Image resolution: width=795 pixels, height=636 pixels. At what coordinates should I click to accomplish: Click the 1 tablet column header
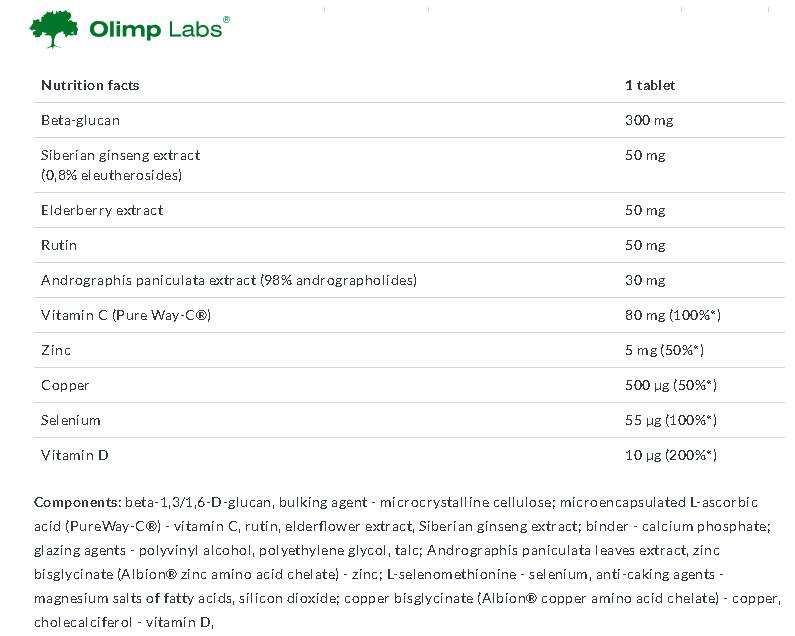pyautogui.click(x=649, y=85)
